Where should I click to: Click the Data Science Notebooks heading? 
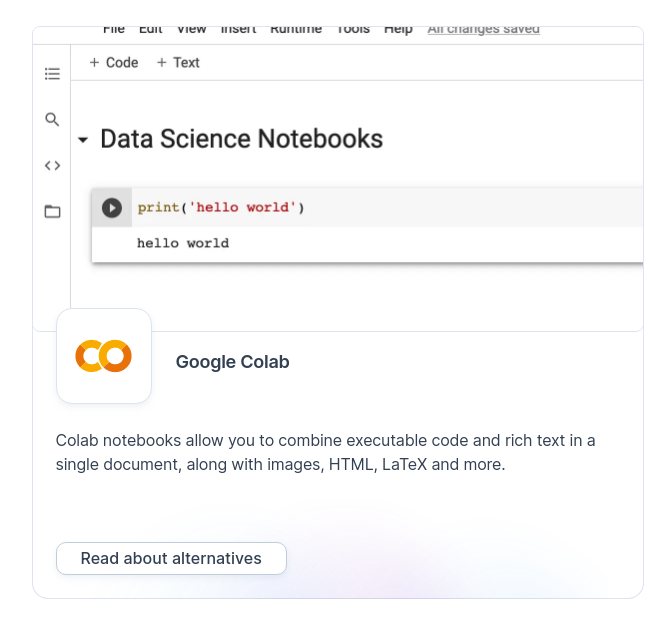(x=241, y=139)
